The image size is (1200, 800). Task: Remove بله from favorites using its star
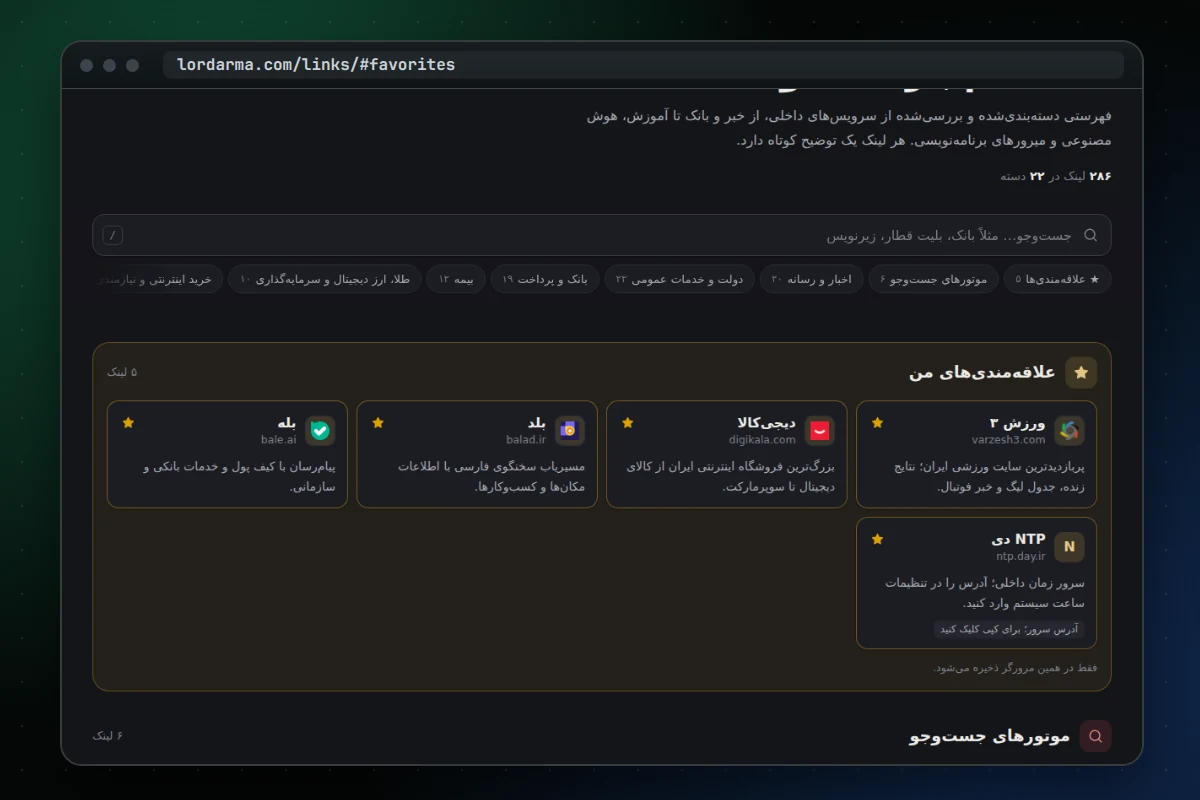(128, 423)
